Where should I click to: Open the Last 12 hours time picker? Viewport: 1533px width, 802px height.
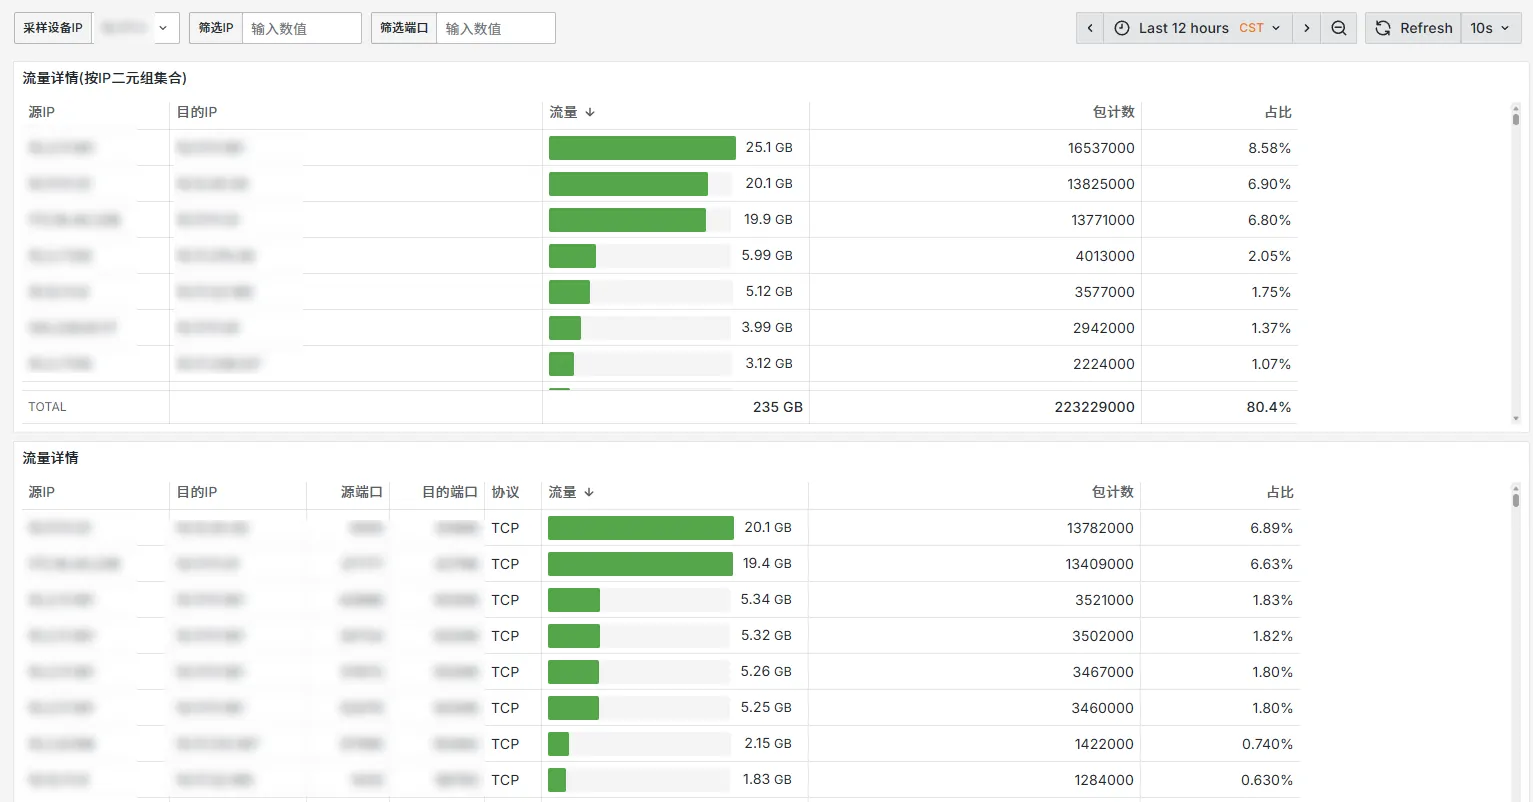pyautogui.click(x=1197, y=28)
